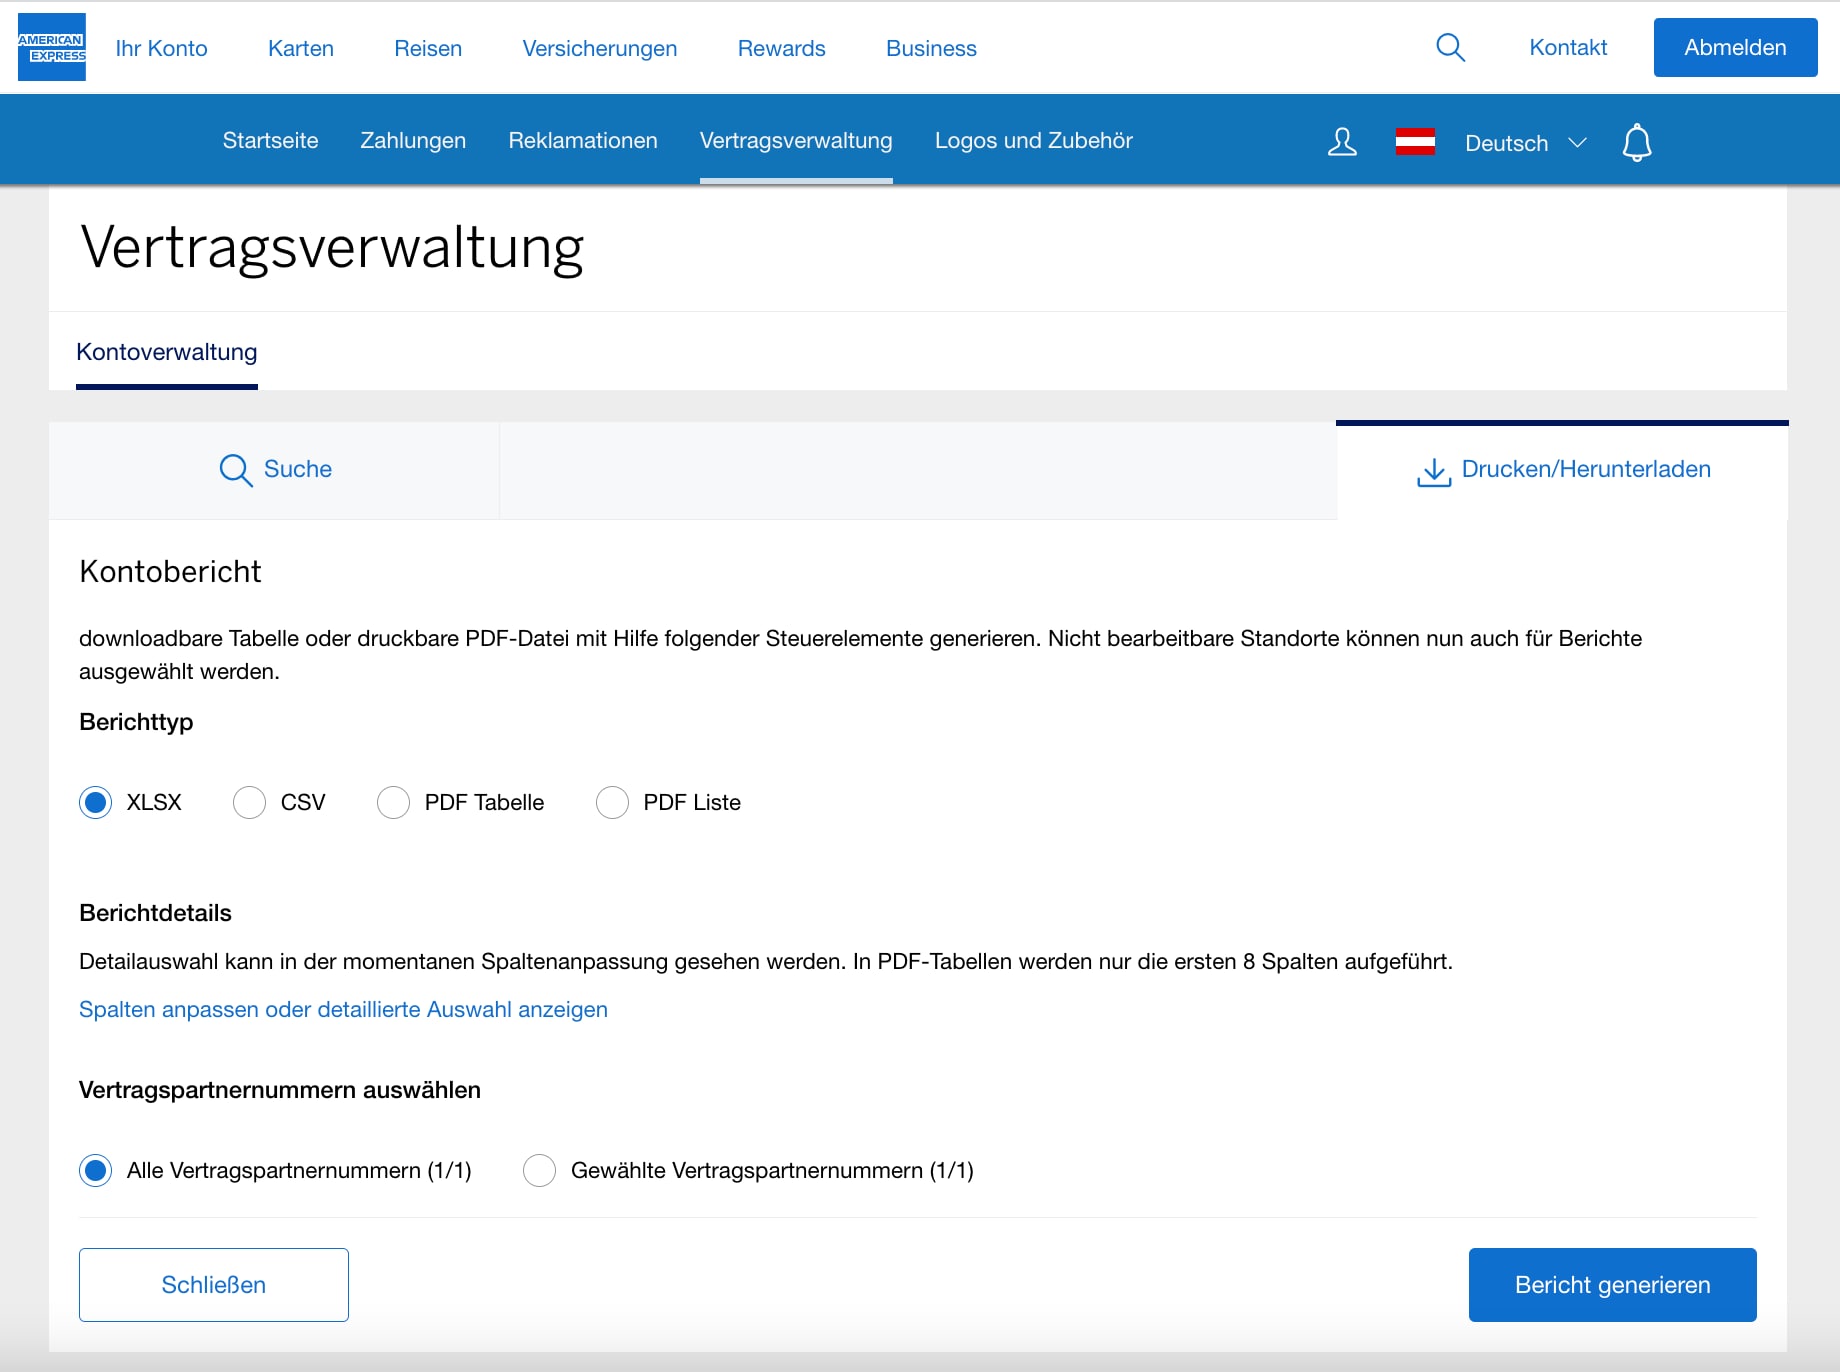Click the Bericht generieren button

pos(1612,1284)
